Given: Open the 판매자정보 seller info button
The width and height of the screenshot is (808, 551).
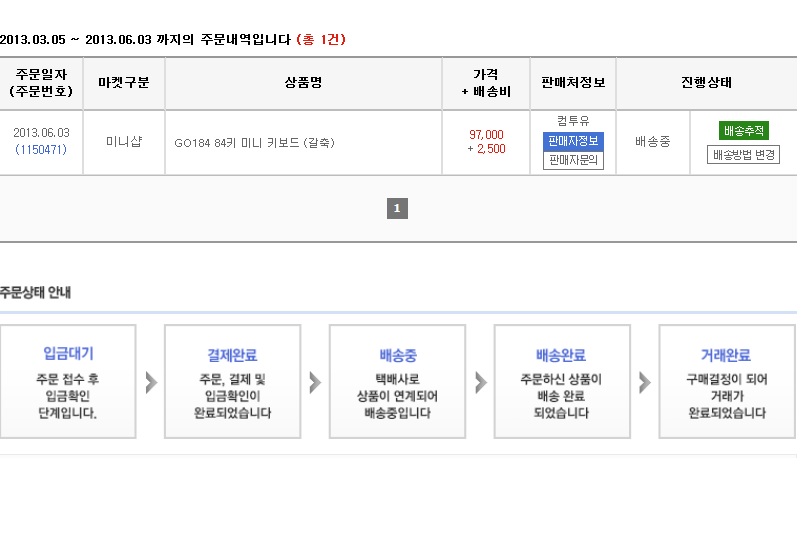Looking at the screenshot, I should (x=573, y=141).
